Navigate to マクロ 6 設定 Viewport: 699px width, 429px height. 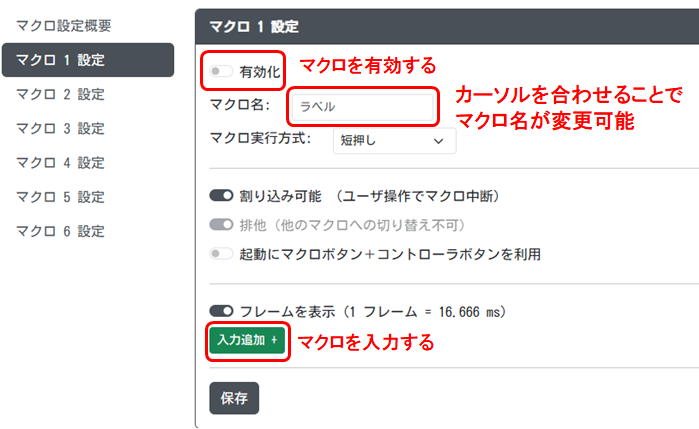pos(60,231)
